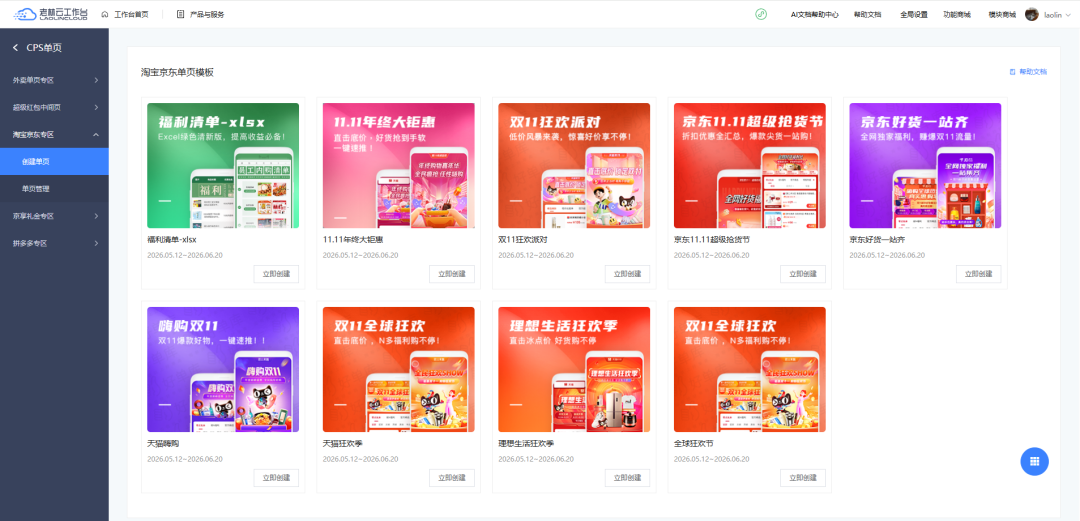This screenshot has width=1080, height=521.
Task: Click the 11.11年终大钜惠 title below thumbnail
Action: point(353,240)
